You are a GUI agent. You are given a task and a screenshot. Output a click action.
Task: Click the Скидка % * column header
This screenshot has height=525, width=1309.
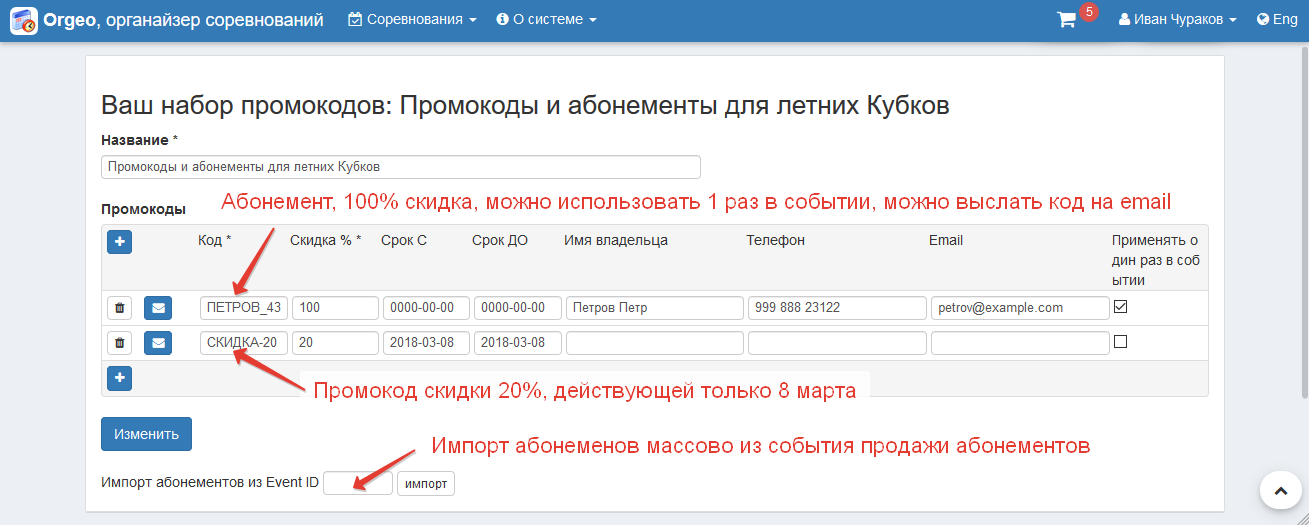(x=326, y=240)
